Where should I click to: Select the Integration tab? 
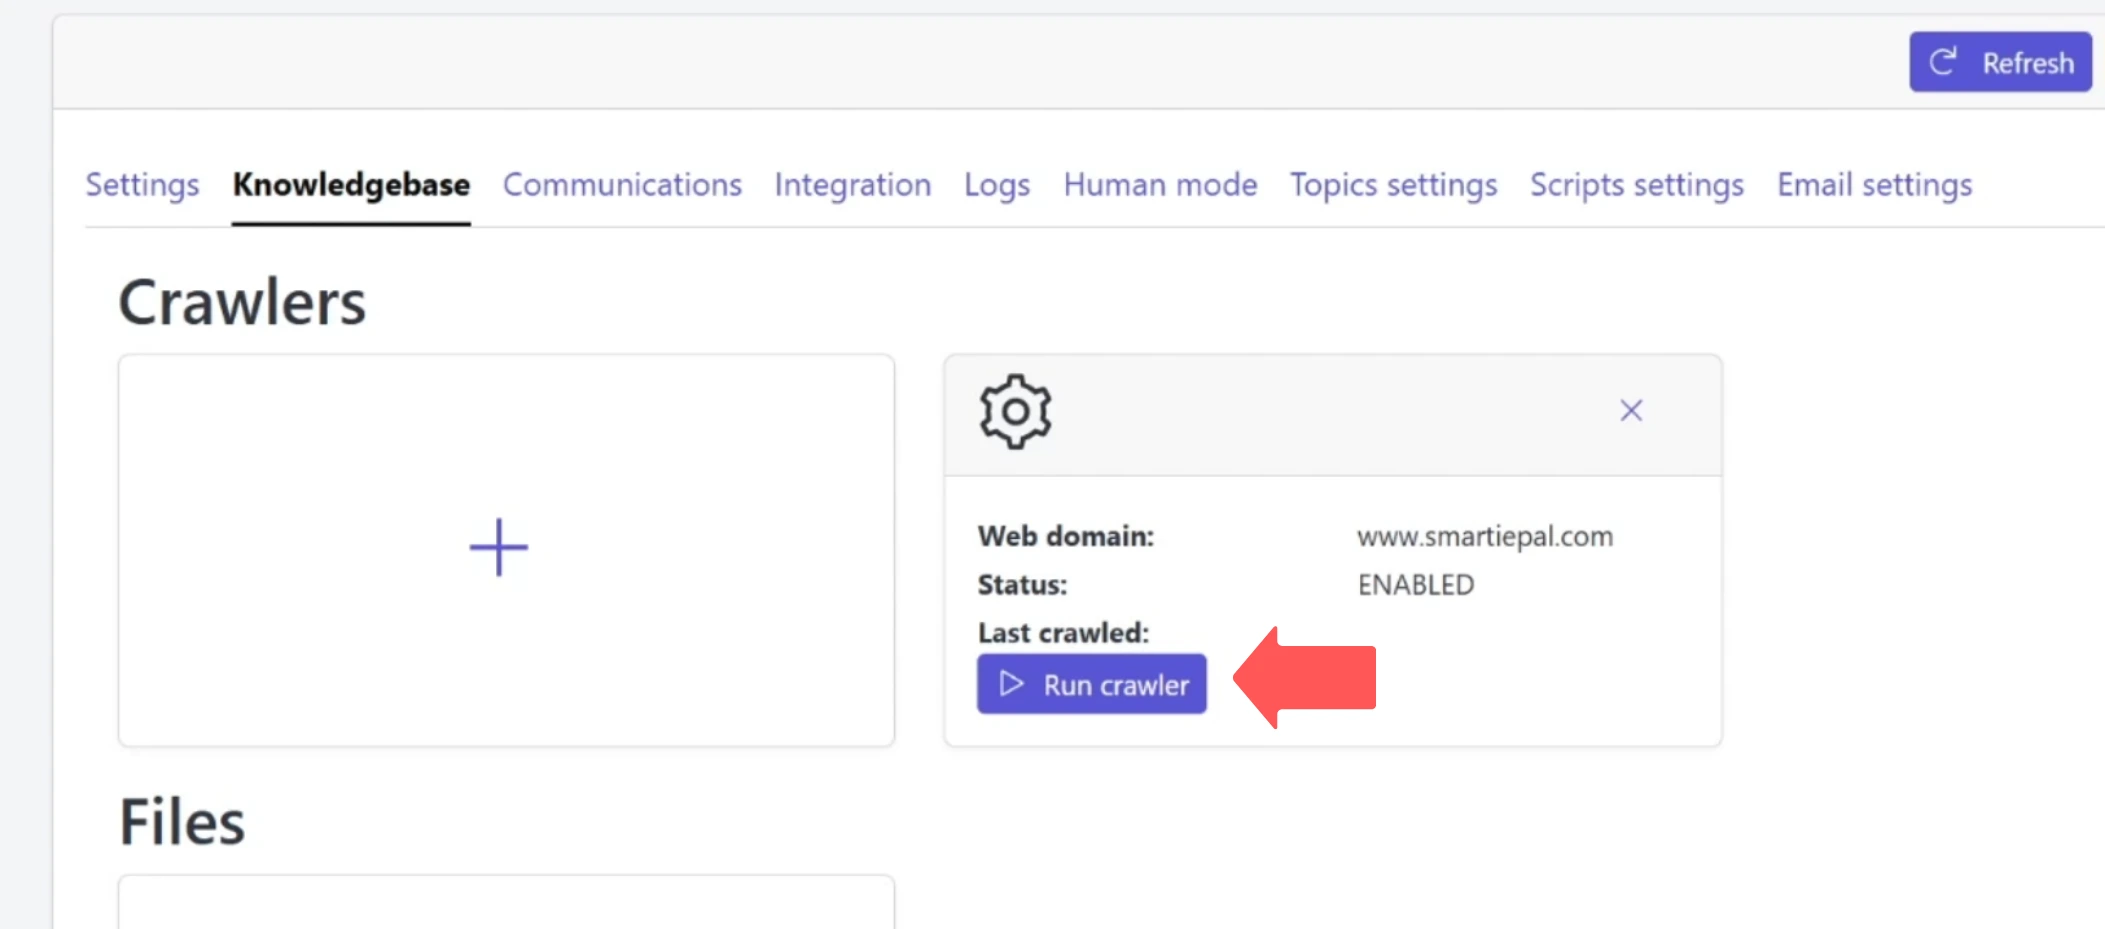tap(852, 185)
